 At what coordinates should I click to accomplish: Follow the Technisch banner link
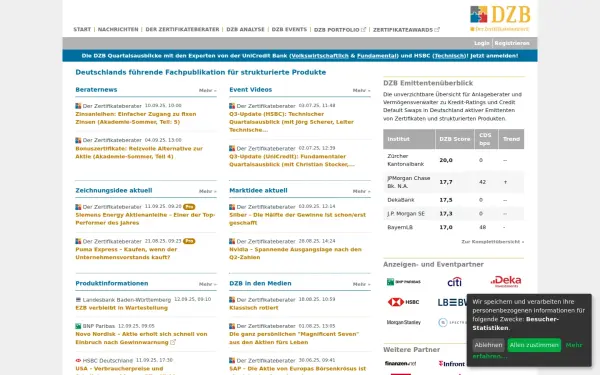click(450, 56)
